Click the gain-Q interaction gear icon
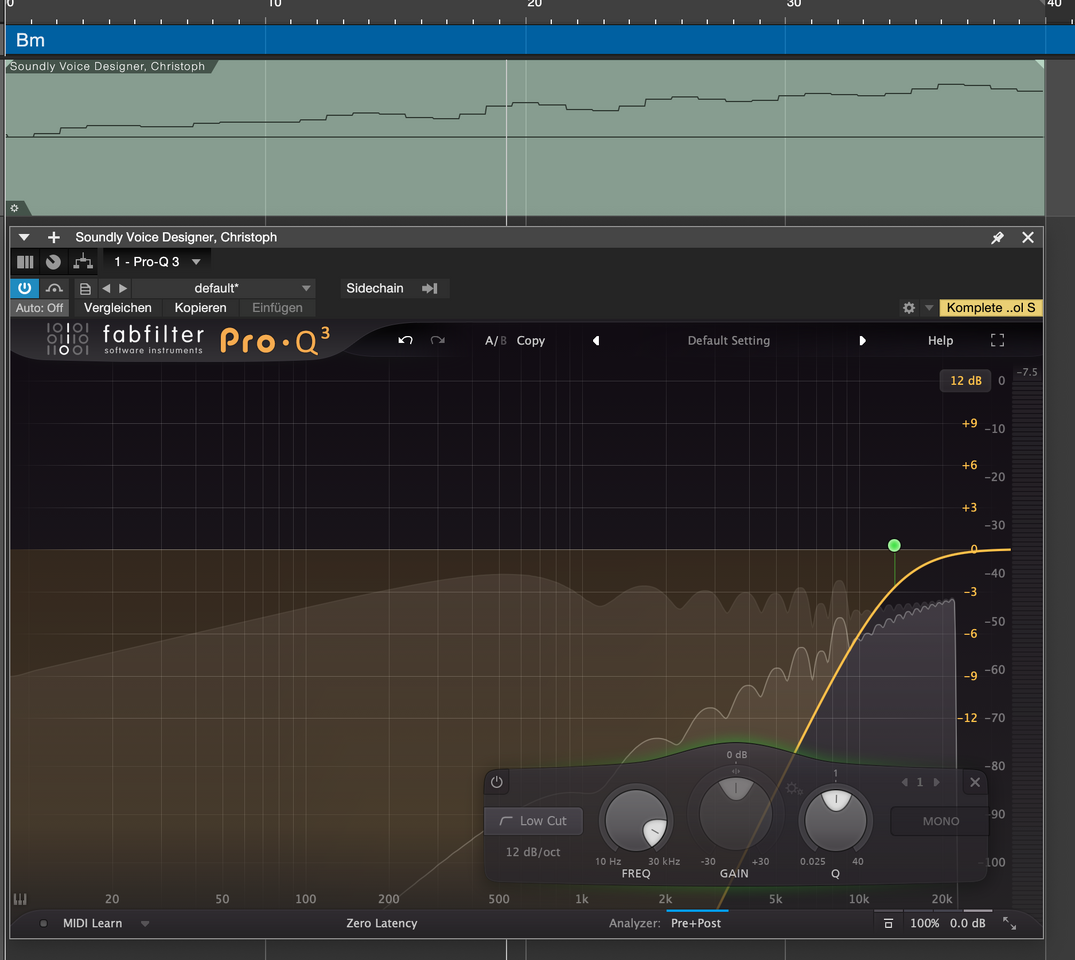Screen dimensions: 1075x960 [793, 789]
